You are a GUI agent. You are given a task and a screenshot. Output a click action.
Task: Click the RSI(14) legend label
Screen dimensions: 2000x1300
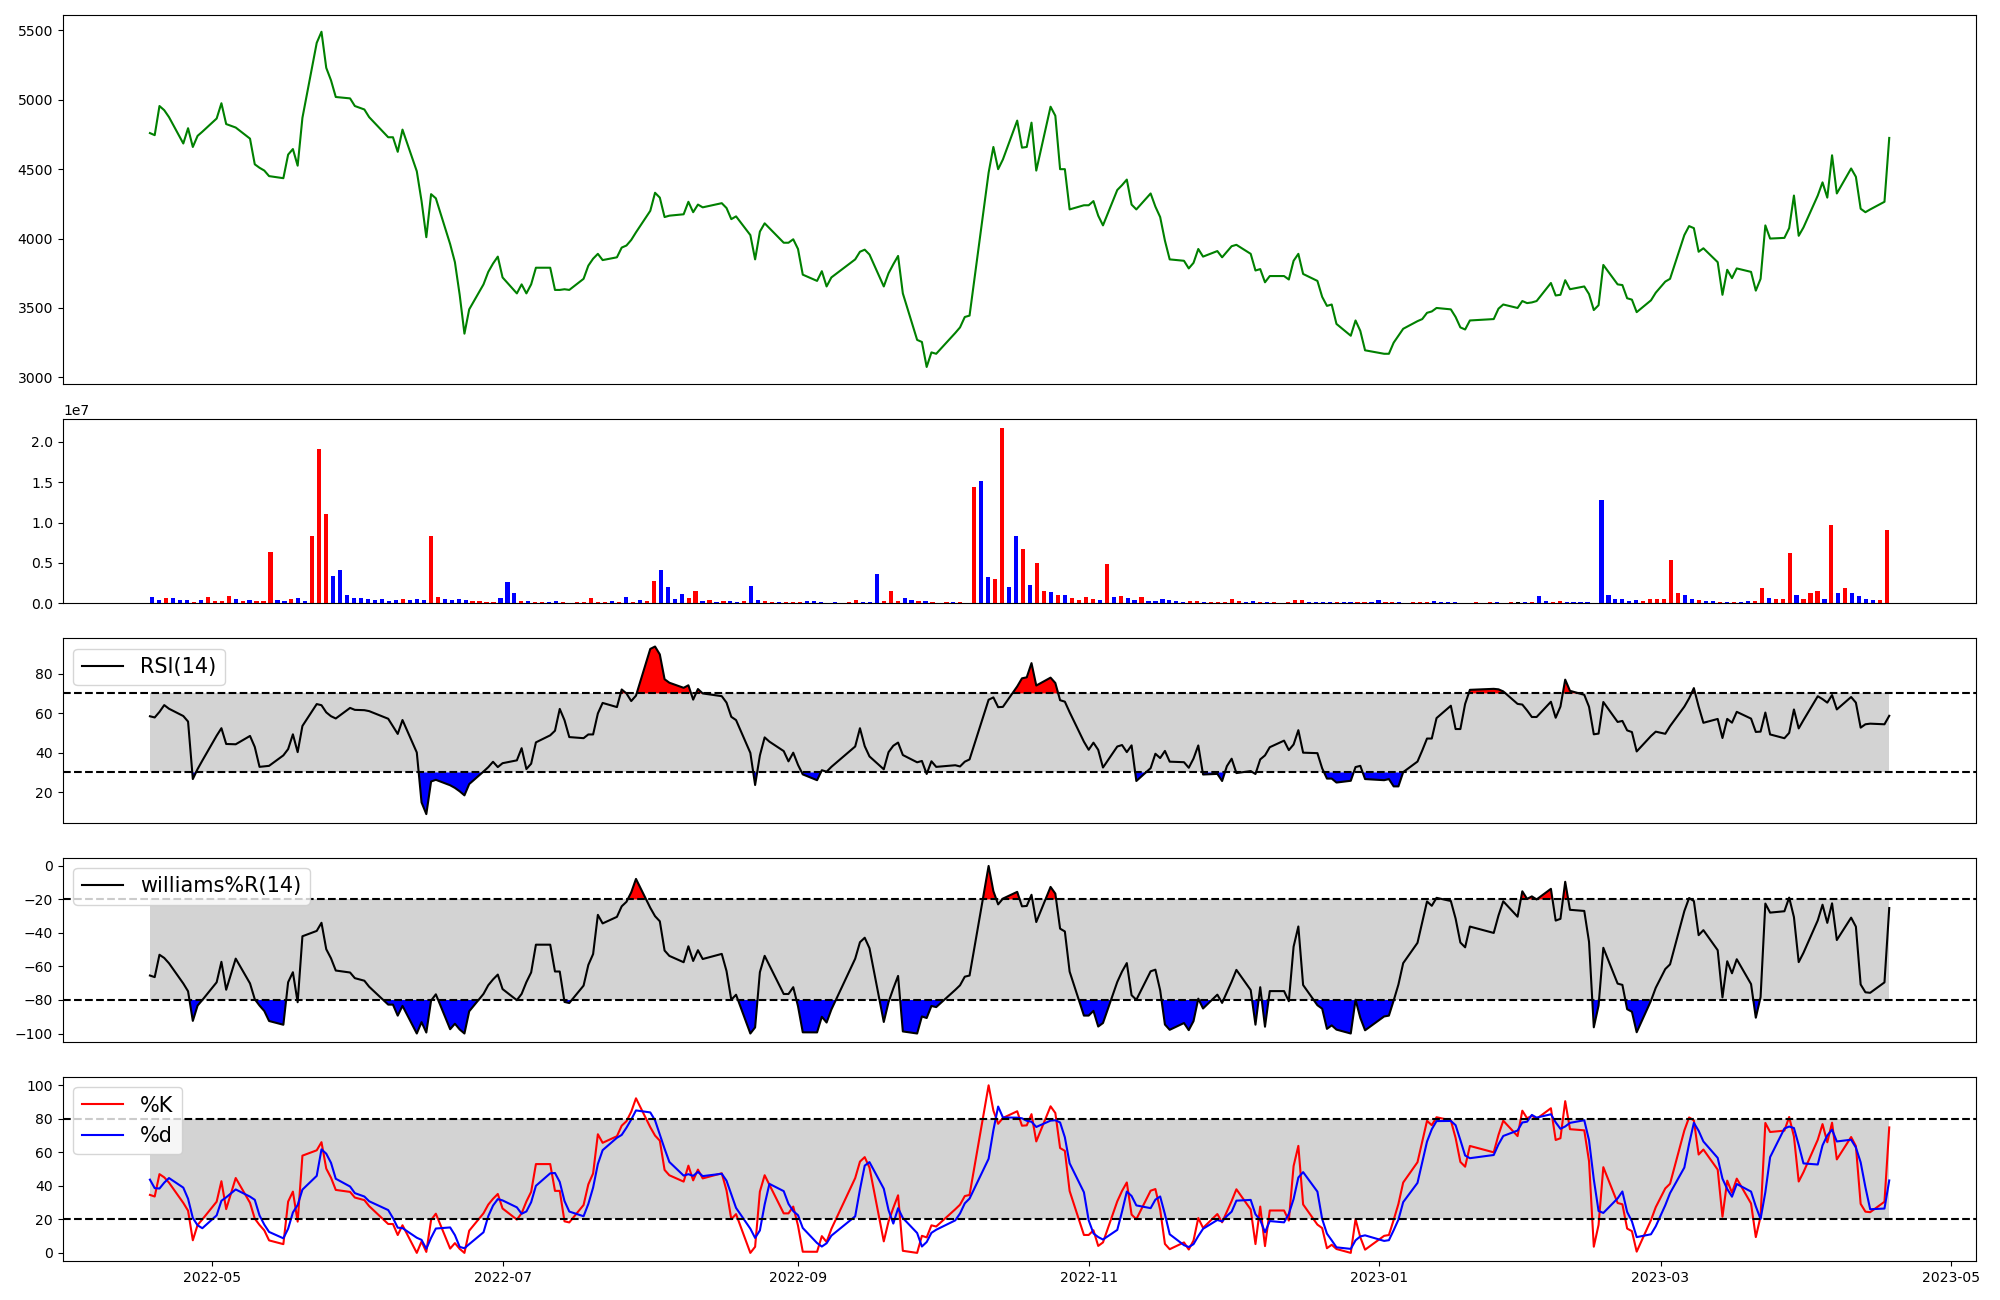(x=177, y=666)
